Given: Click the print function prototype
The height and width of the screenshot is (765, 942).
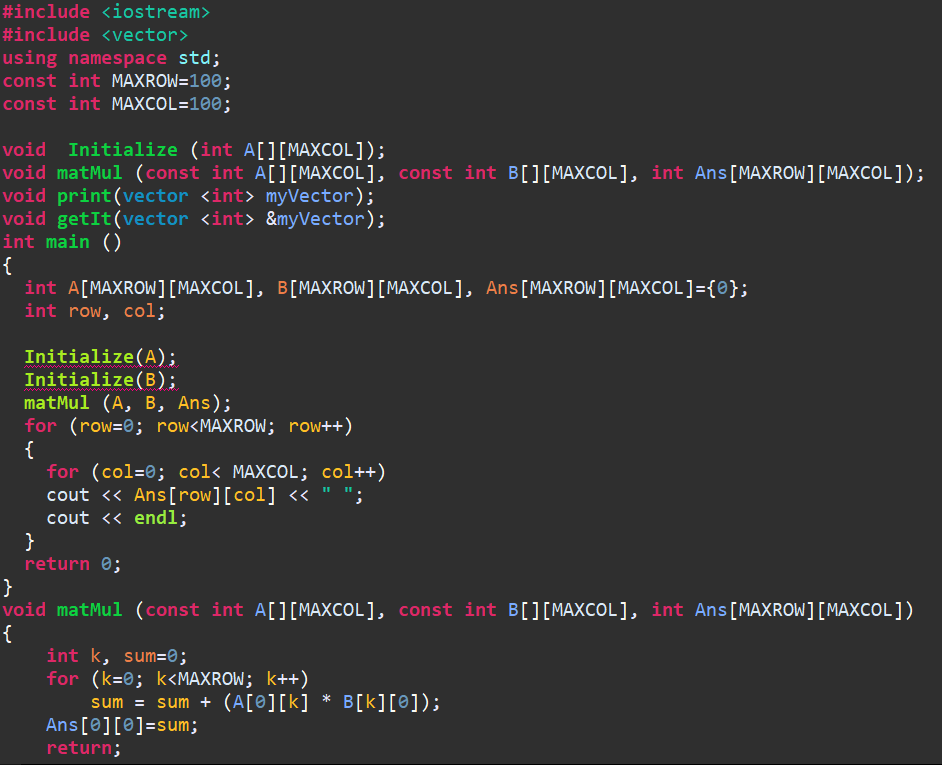Looking at the screenshot, I should (x=84, y=195).
